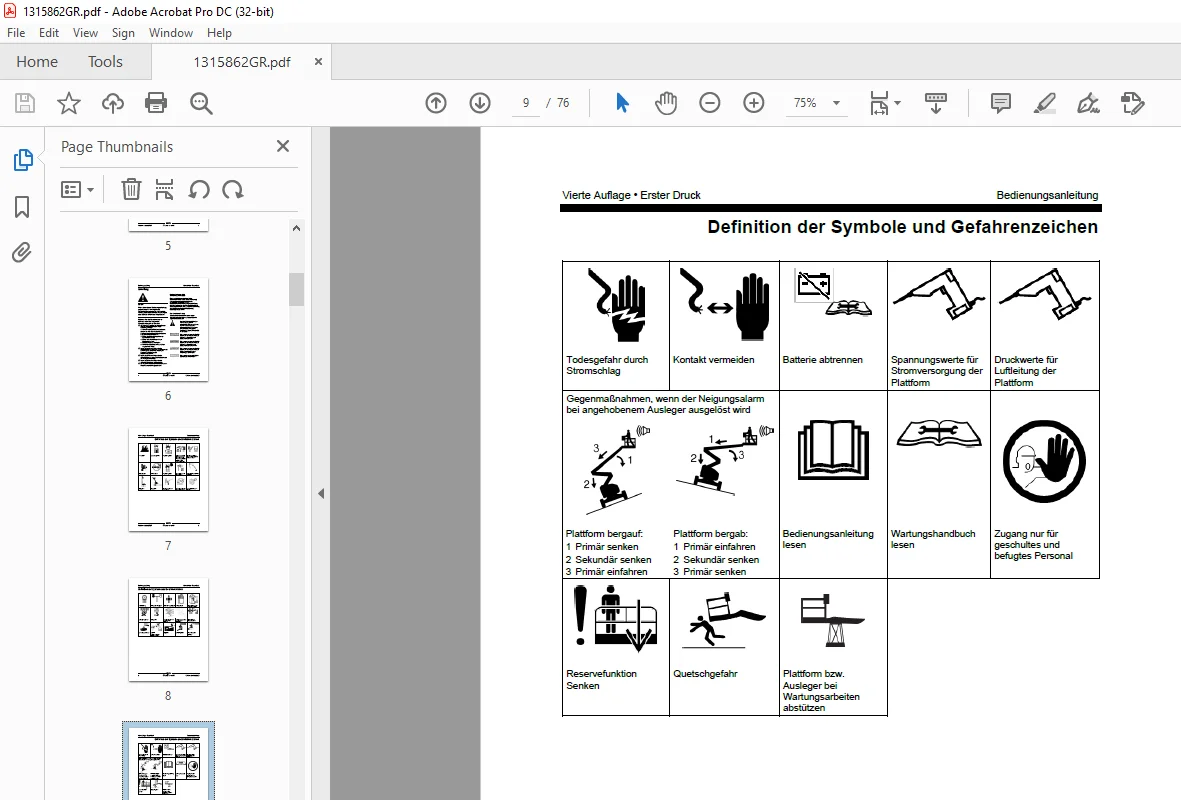Expand thumbnail options dropdown menu
The image size is (1181, 800).
[78, 189]
